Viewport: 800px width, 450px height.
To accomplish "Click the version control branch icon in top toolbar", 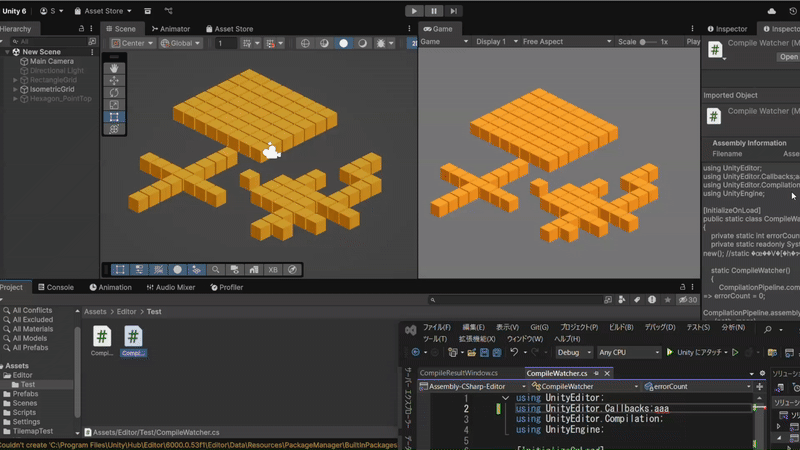I will 168,11.
